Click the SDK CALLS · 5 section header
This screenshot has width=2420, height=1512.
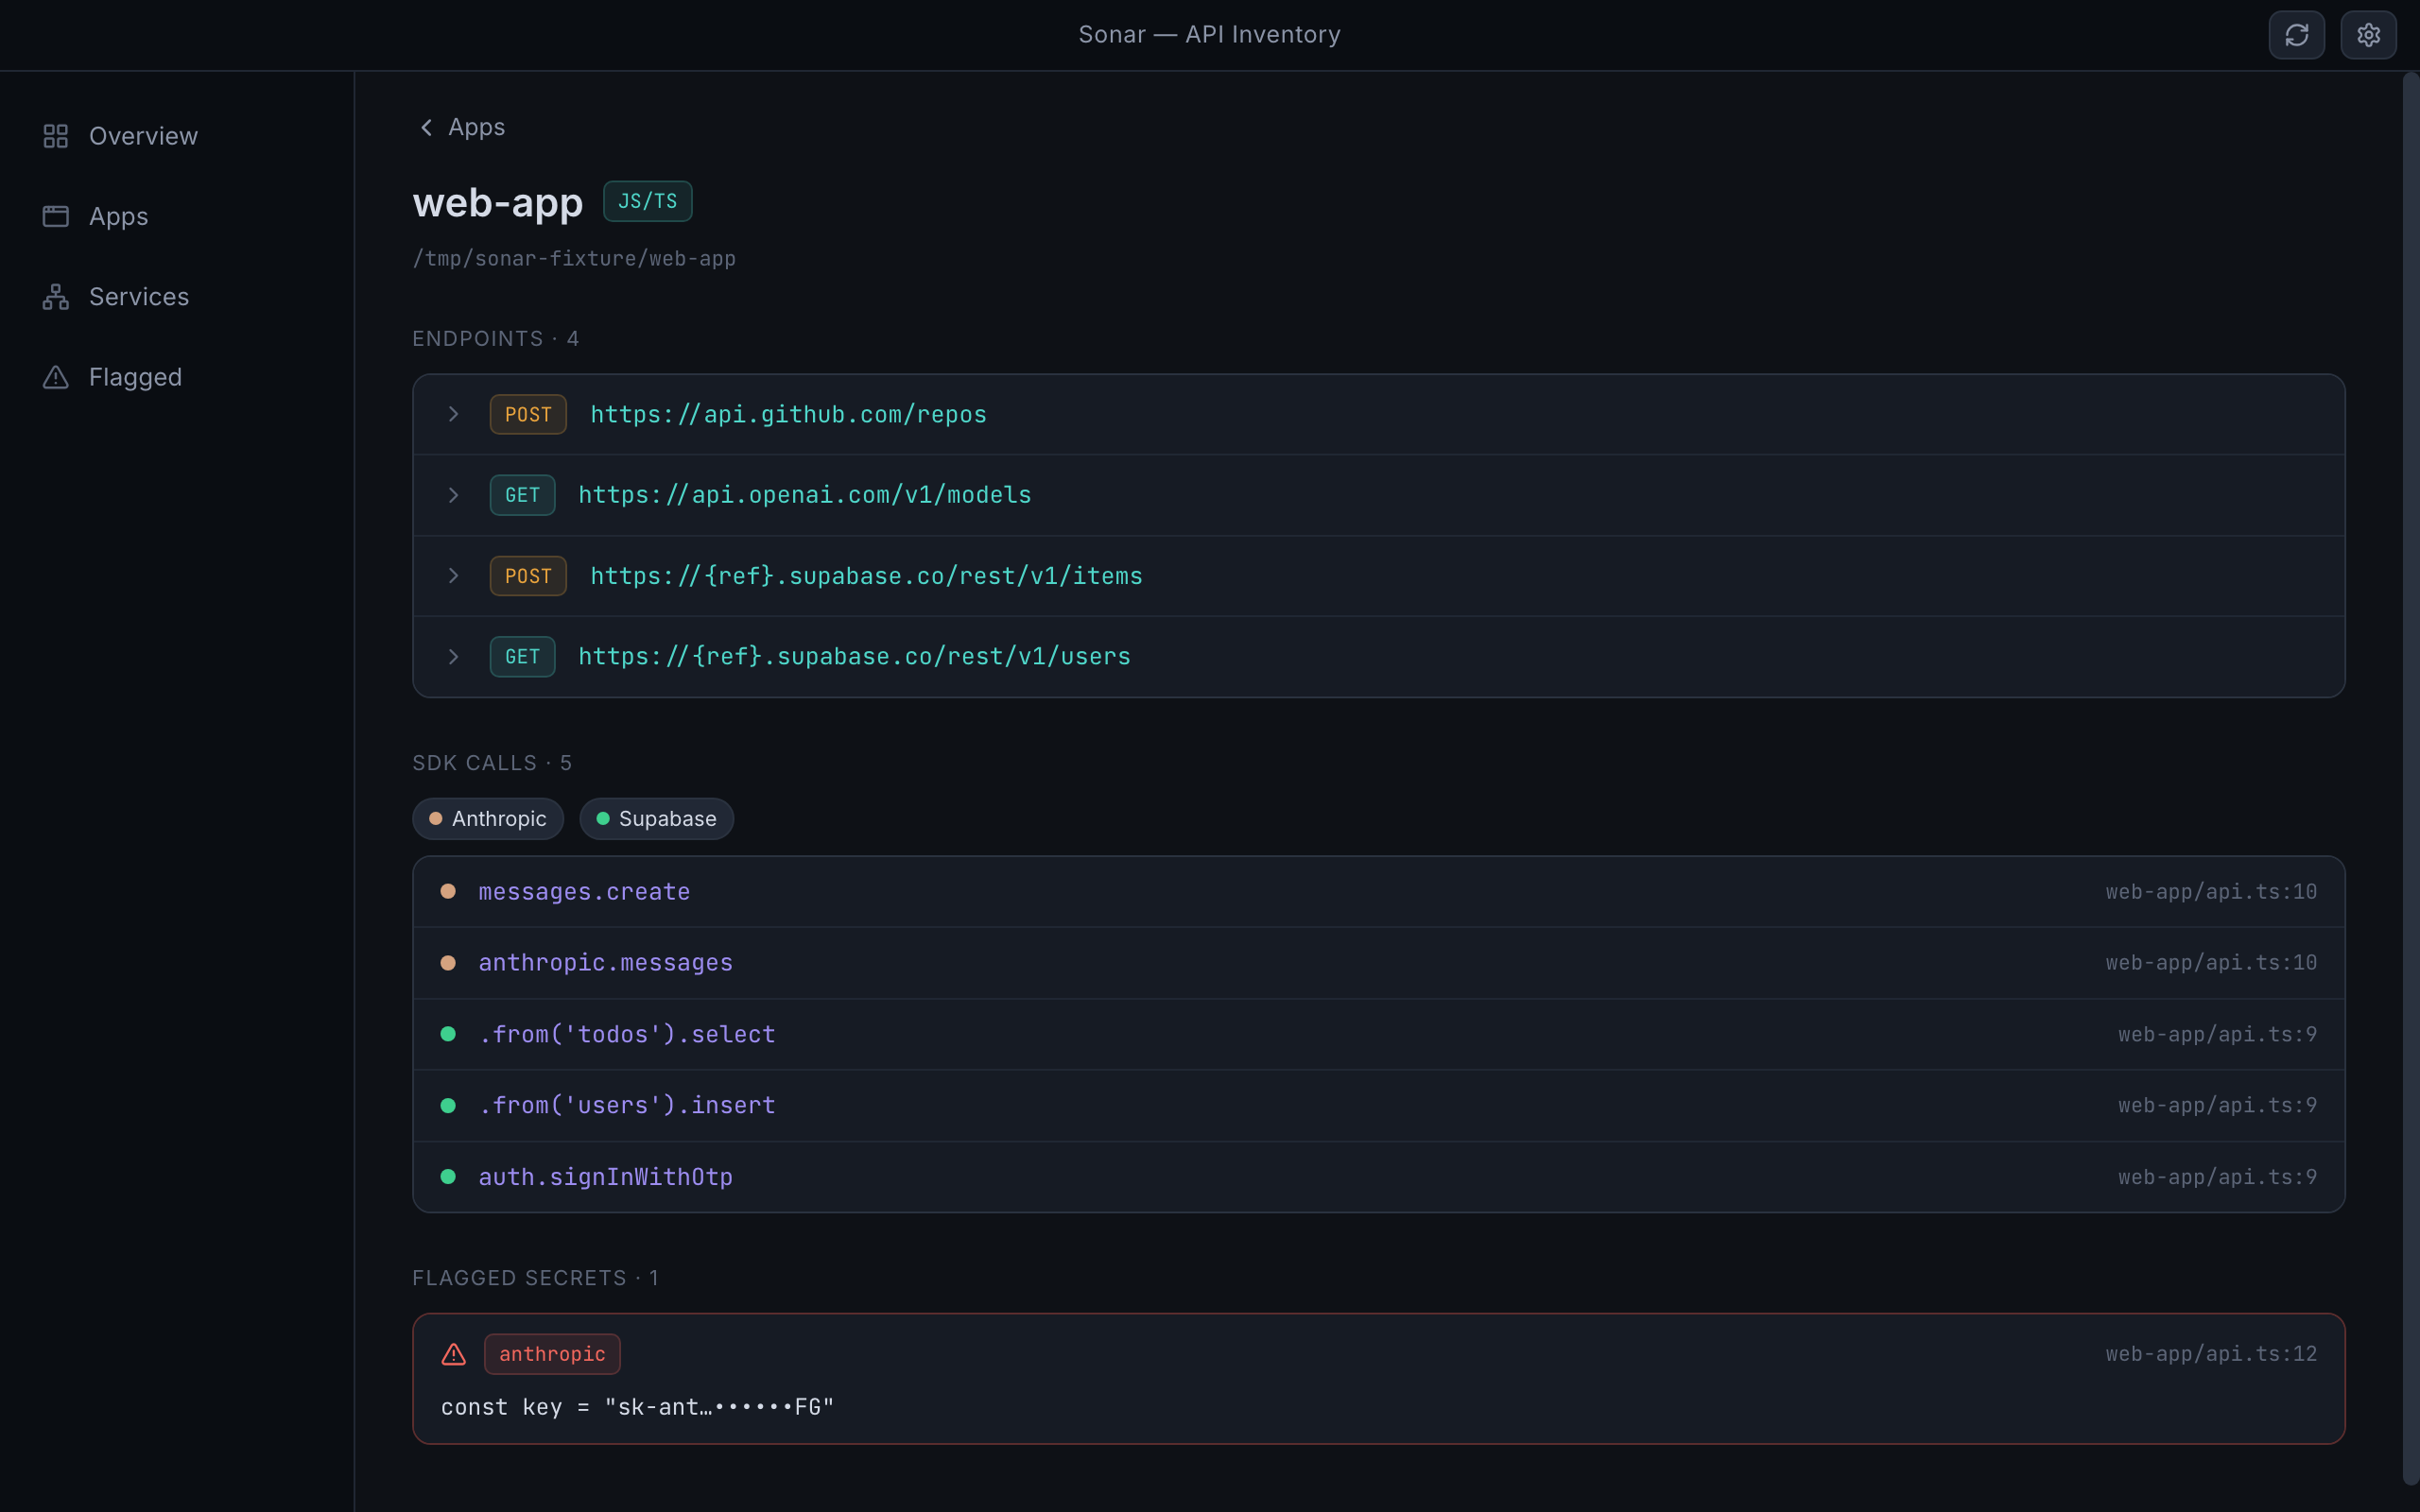(x=492, y=763)
